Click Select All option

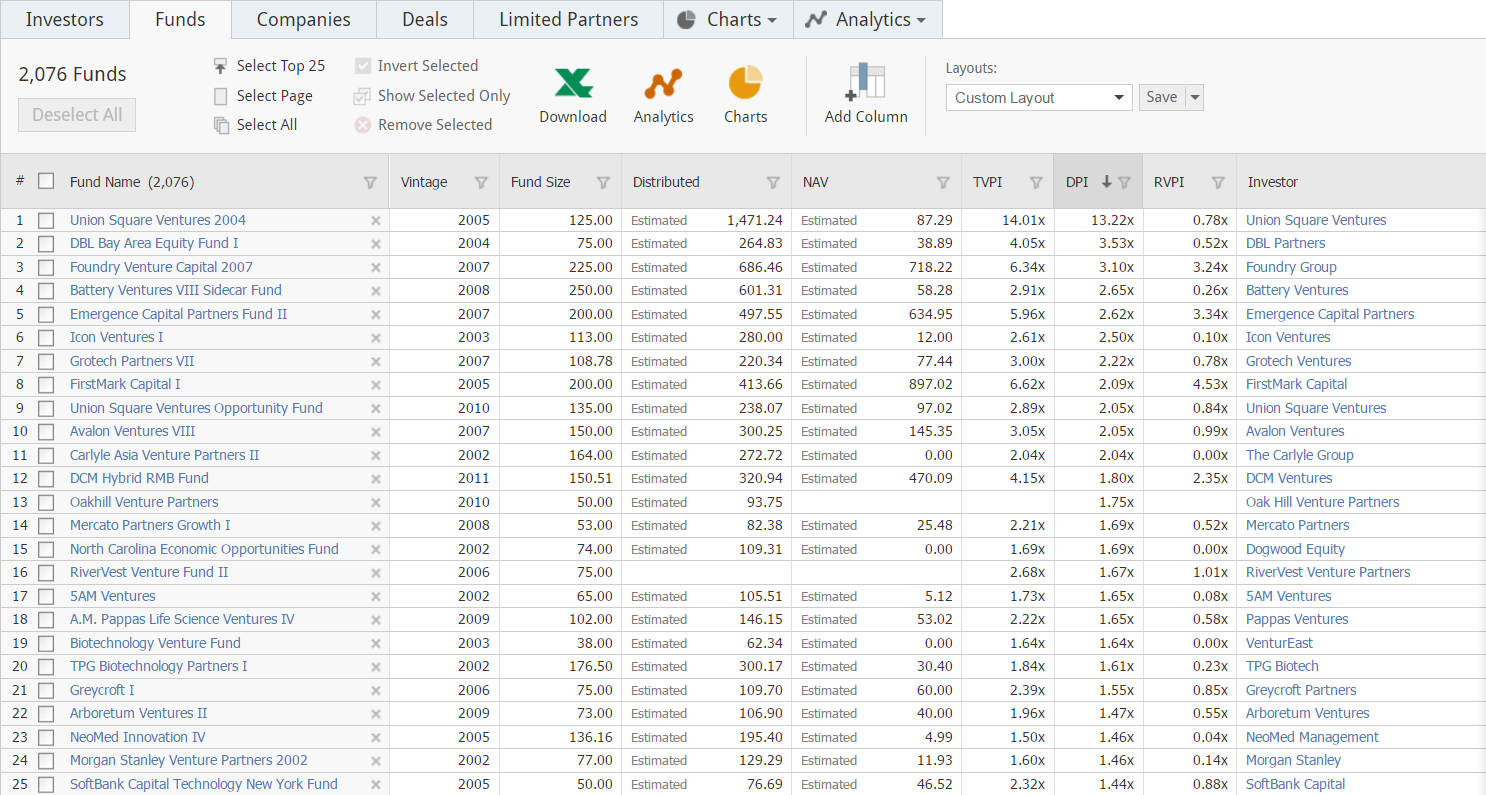pos(255,125)
